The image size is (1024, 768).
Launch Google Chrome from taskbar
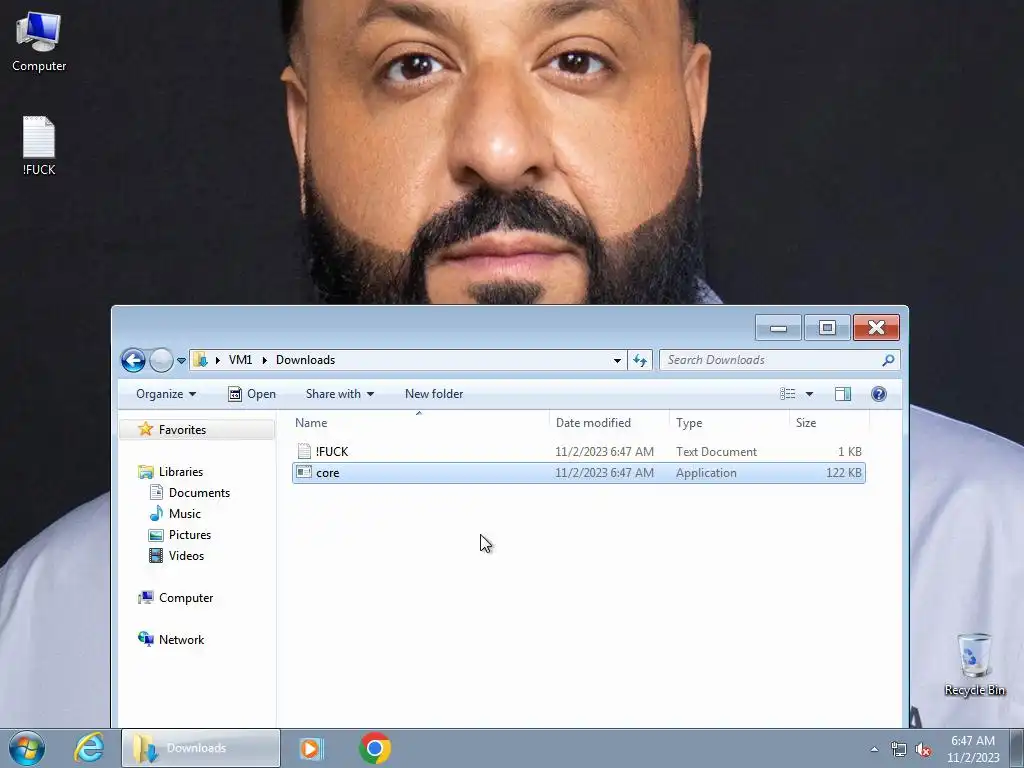(375, 748)
